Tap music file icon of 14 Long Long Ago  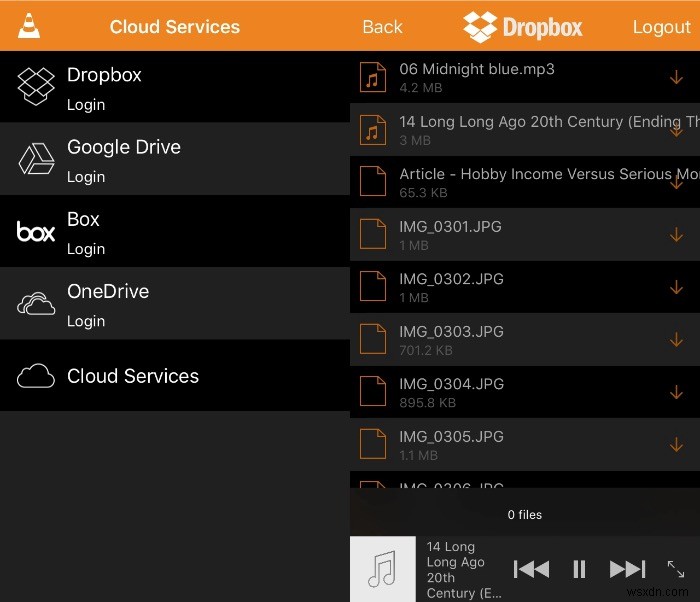(x=373, y=130)
